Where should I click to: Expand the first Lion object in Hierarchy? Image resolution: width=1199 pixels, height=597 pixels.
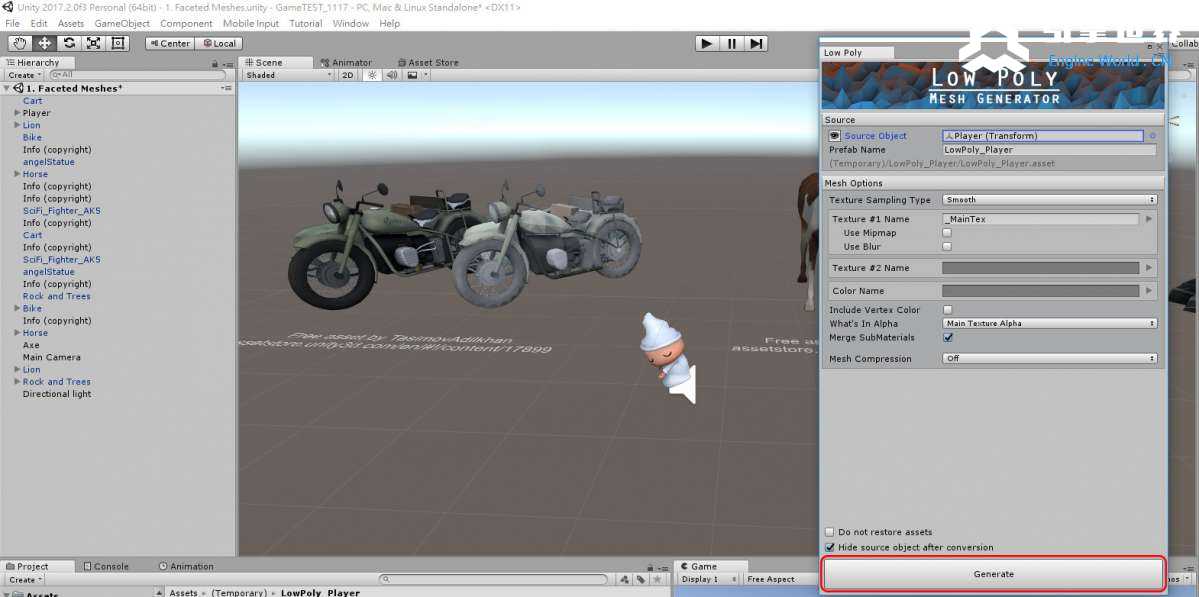pos(17,125)
